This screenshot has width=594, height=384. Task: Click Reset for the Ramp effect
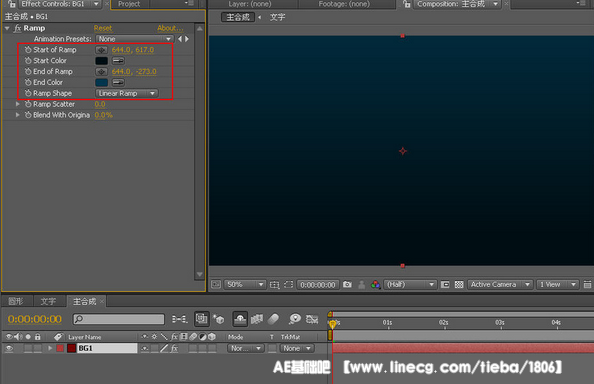pyautogui.click(x=103, y=28)
